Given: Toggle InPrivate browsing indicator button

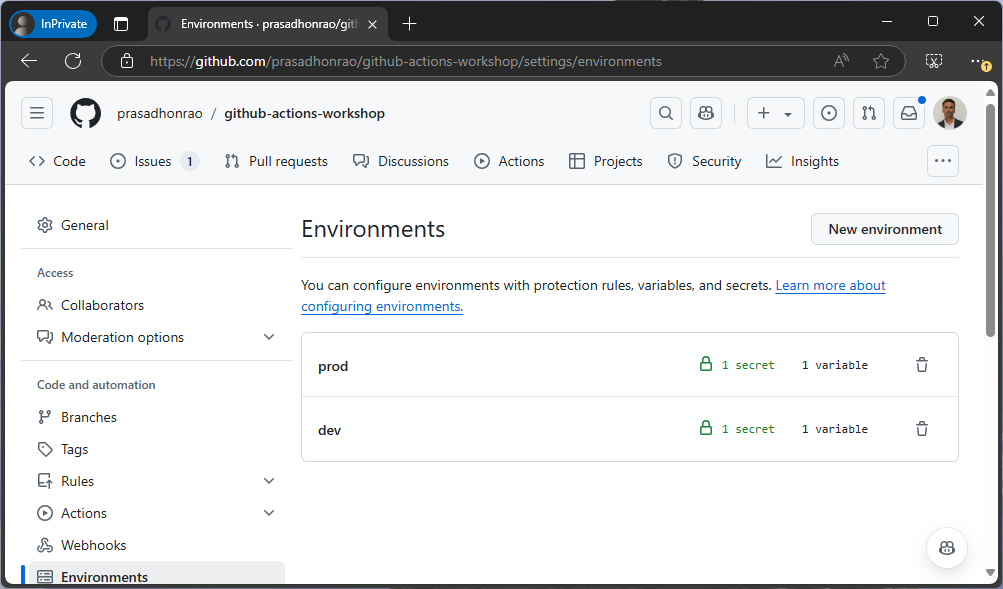Looking at the screenshot, I should coord(52,22).
